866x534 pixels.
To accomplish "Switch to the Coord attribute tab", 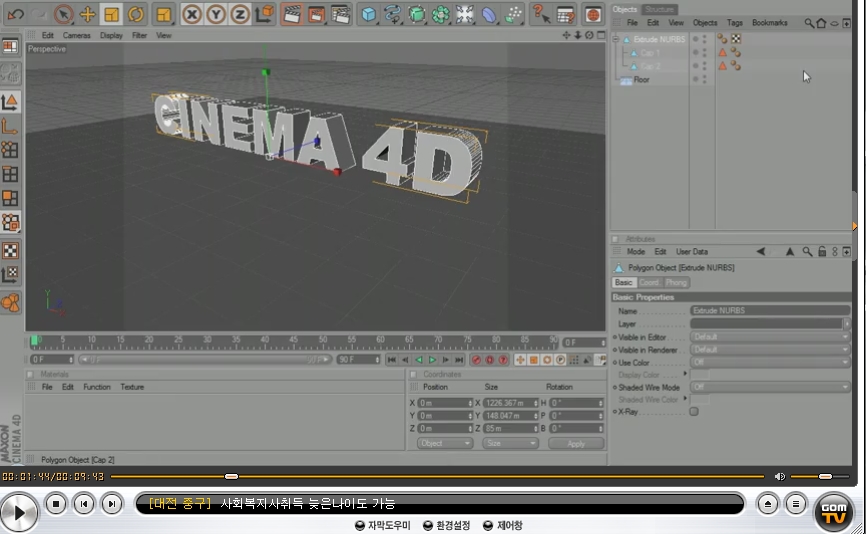I will coord(649,282).
